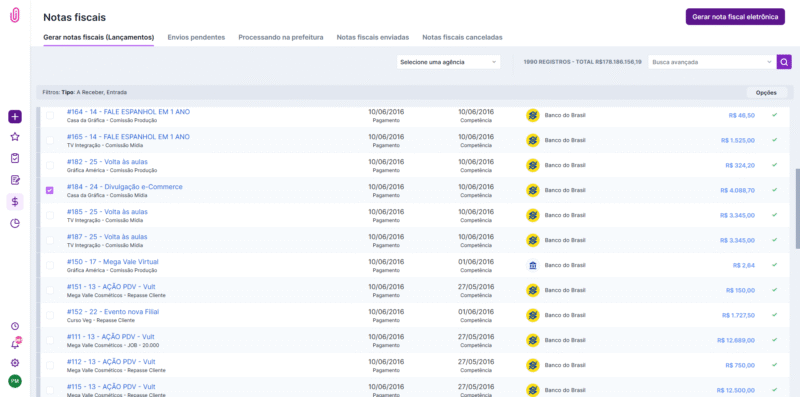
Task: Click bank building icon in row #150
Action: 533,265
